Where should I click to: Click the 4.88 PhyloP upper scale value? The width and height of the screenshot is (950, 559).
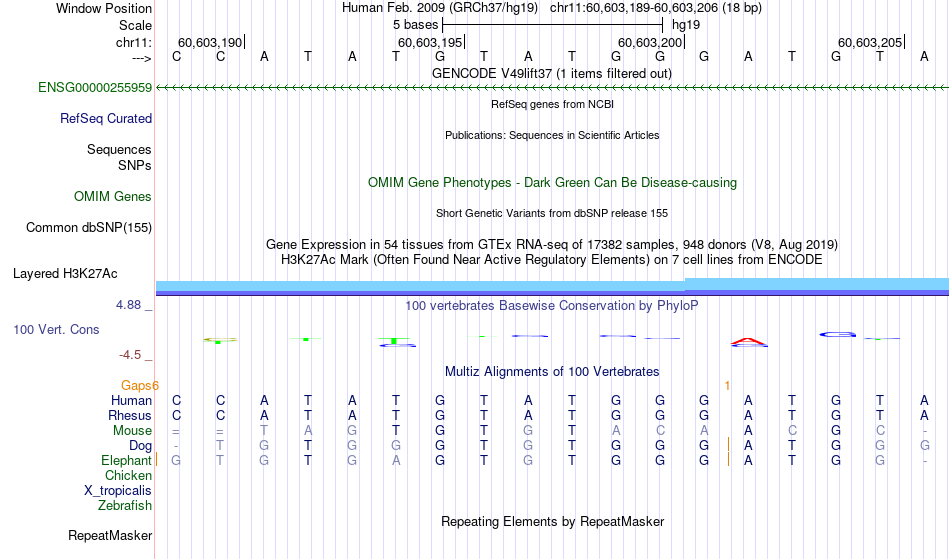[x=128, y=305]
